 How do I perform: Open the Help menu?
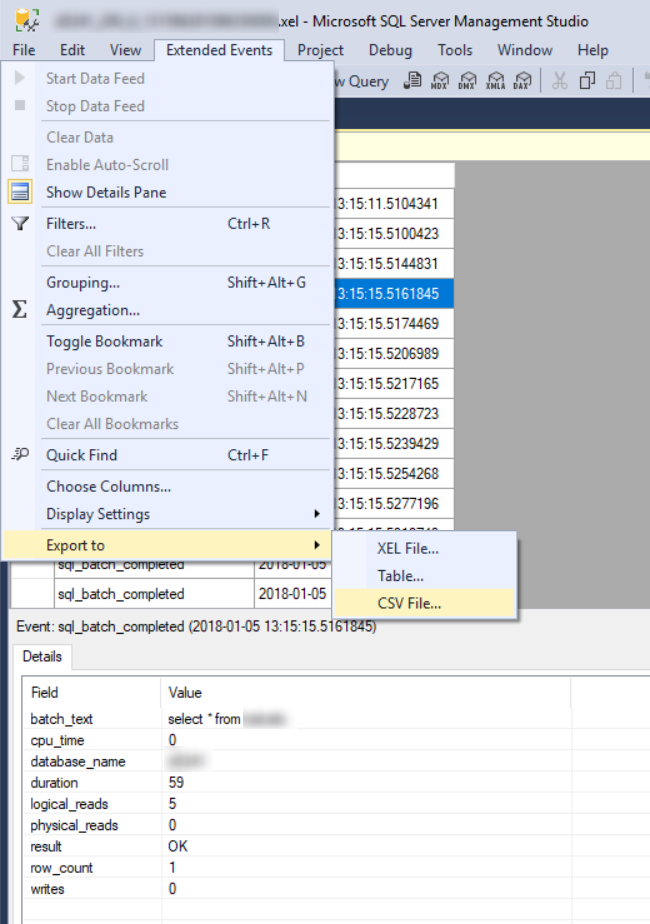click(592, 50)
